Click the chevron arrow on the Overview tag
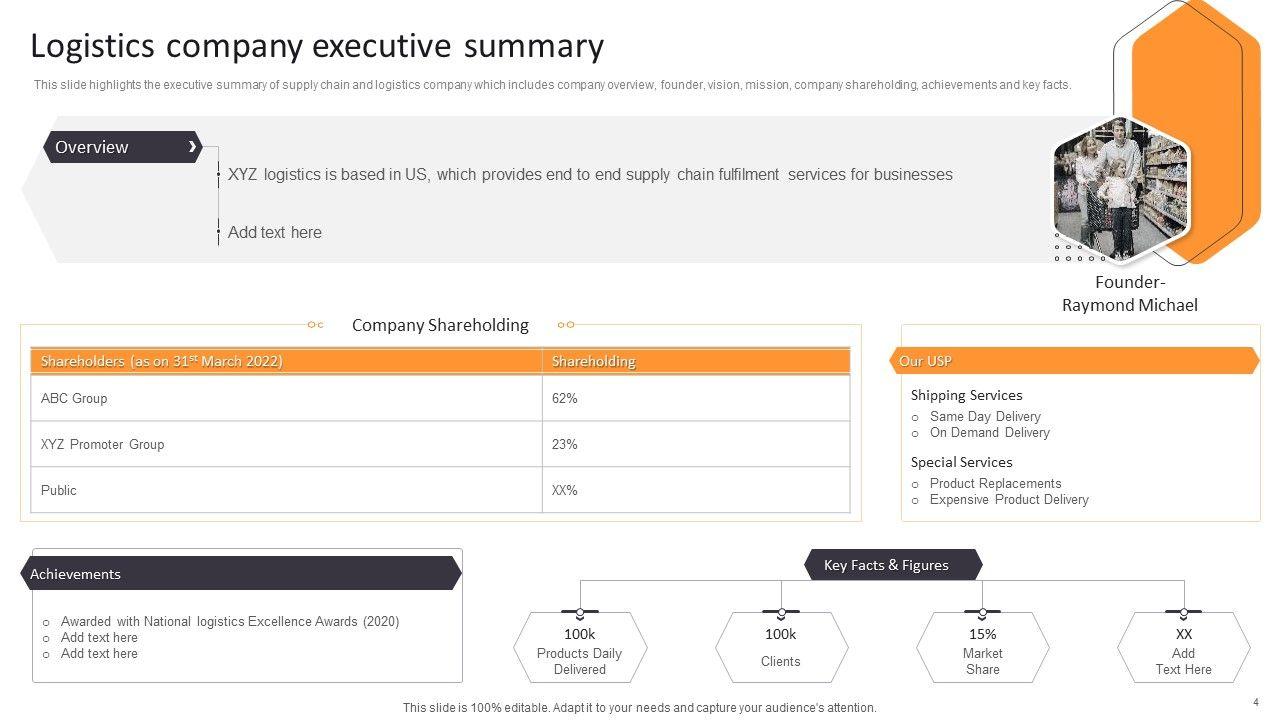Image resolution: width=1280 pixels, height=720 pixels. pos(192,147)
